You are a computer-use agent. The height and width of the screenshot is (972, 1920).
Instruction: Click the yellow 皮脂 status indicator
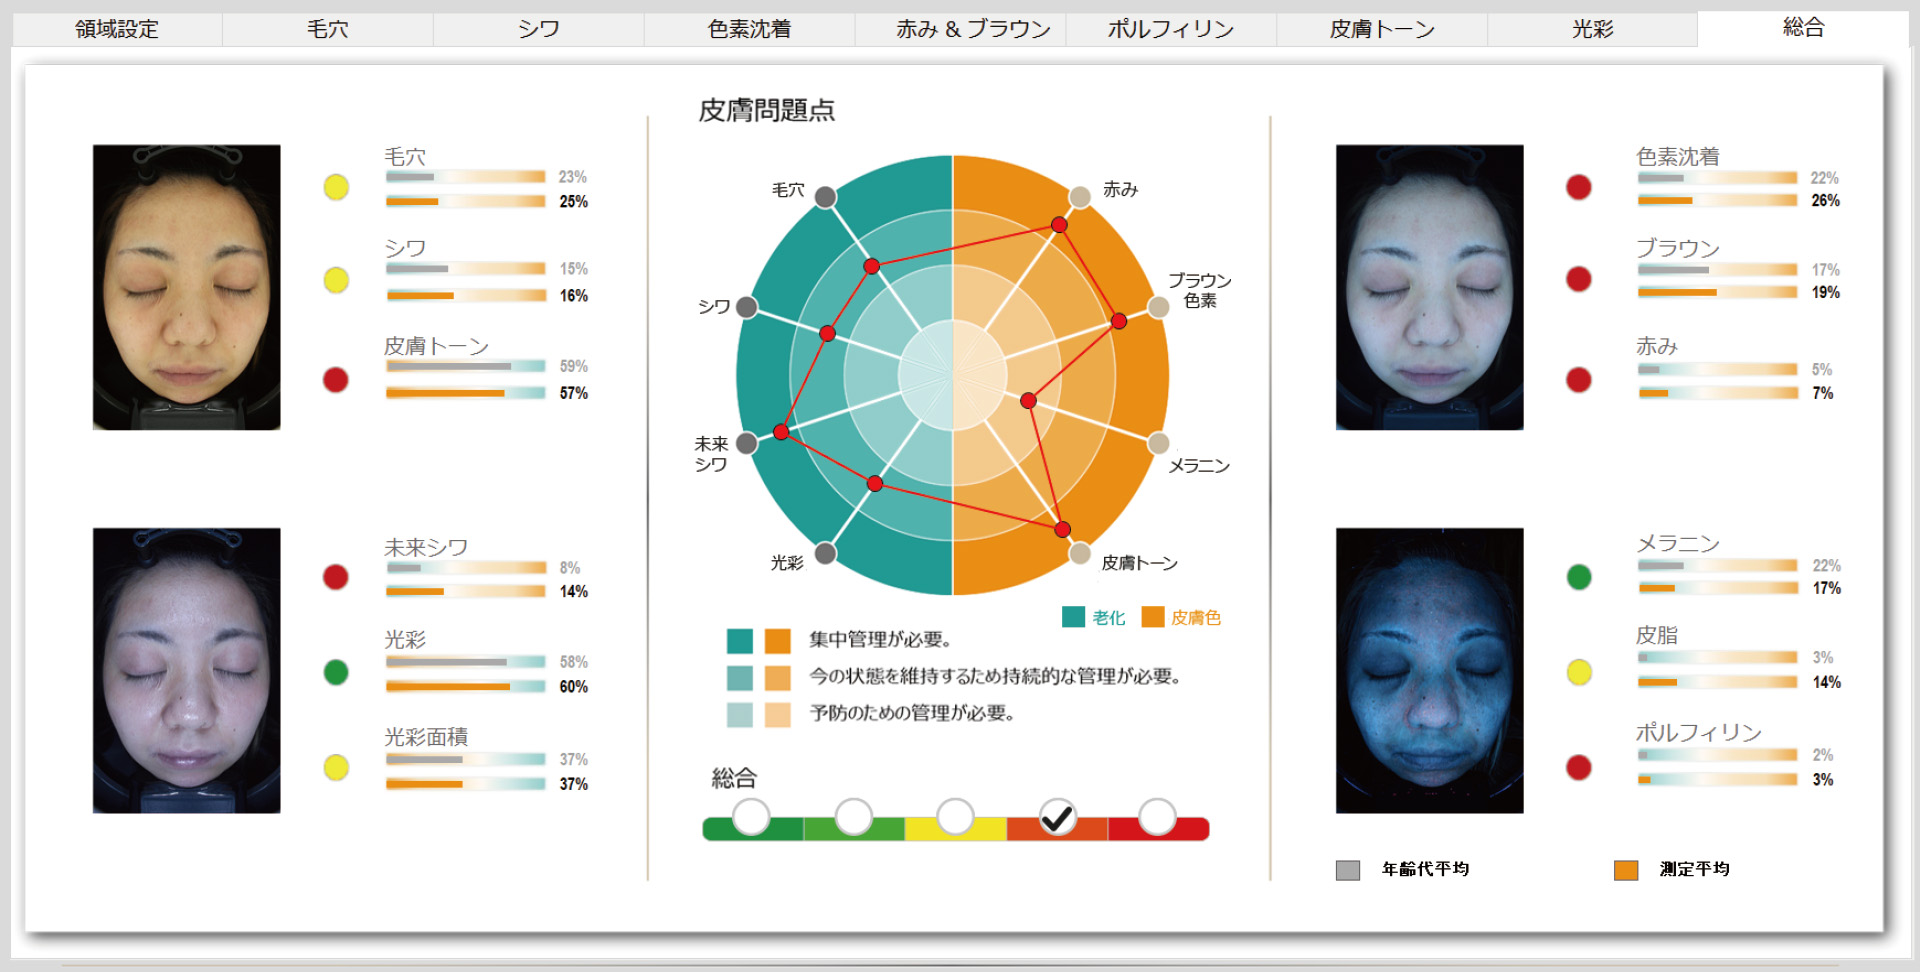coord(1578,672)
